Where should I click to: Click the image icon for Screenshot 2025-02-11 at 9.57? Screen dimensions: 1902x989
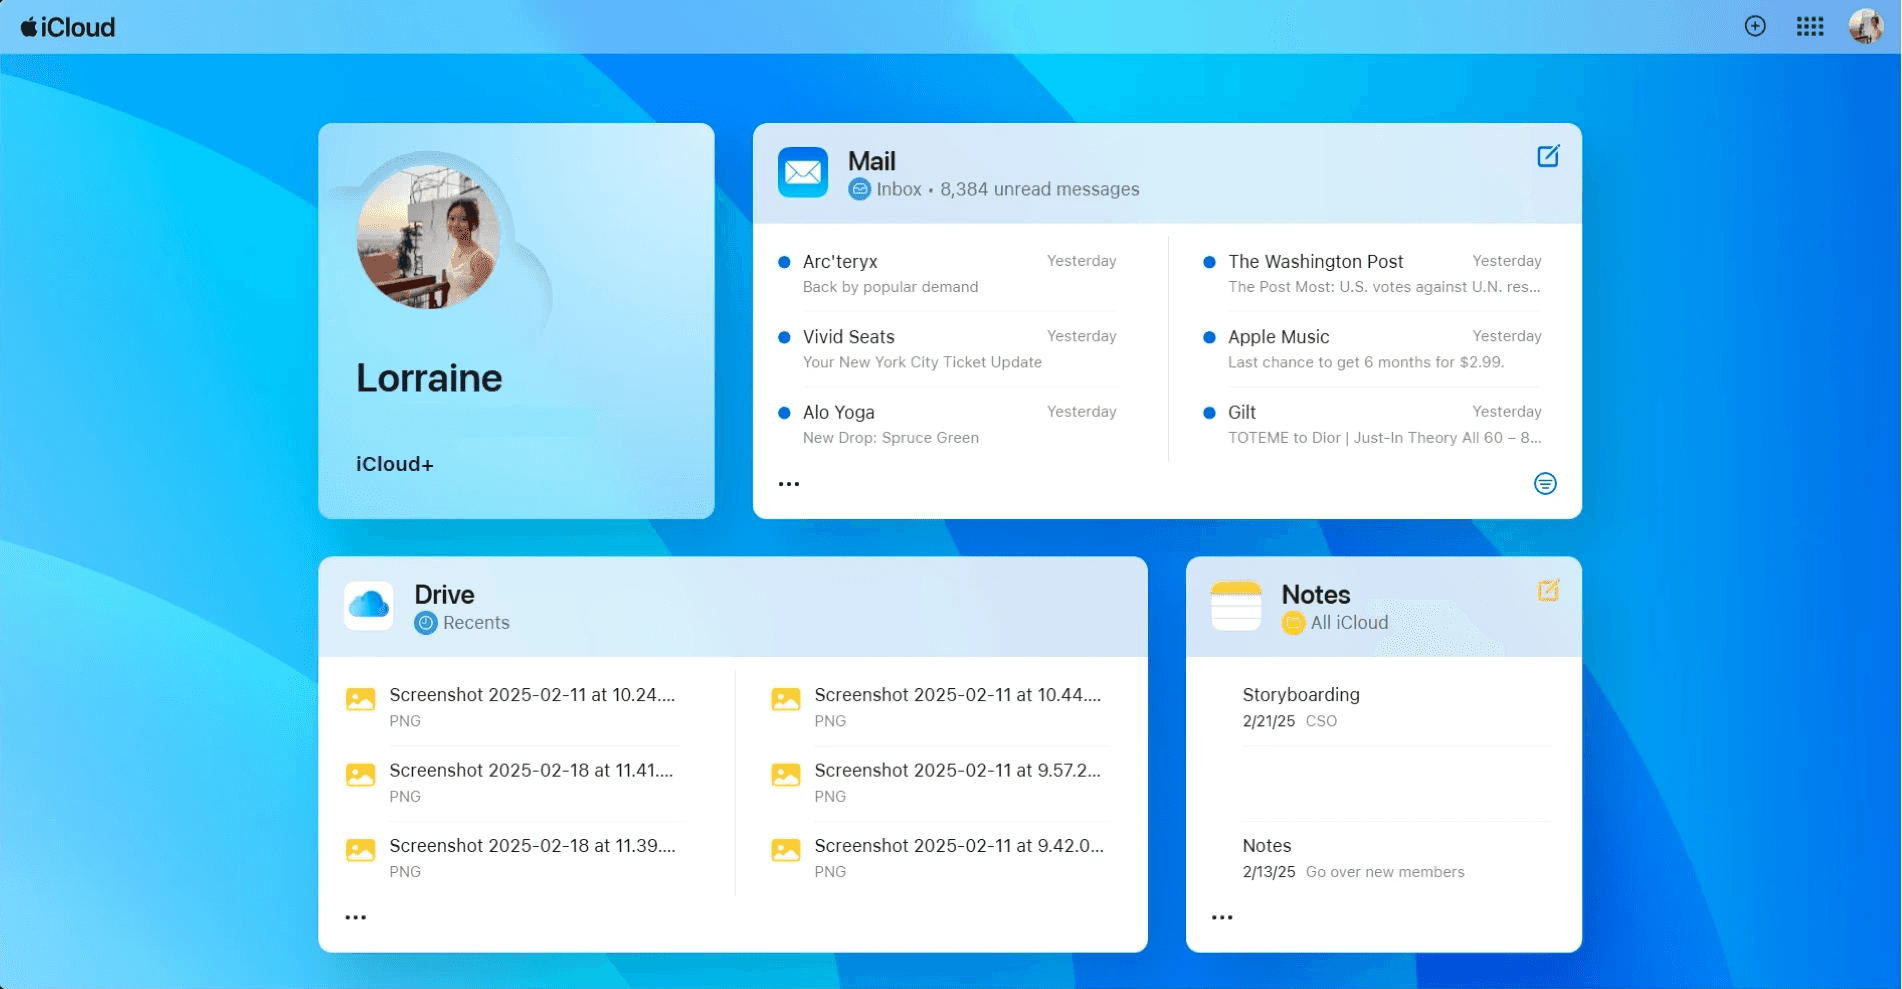[x=786, y=774]
